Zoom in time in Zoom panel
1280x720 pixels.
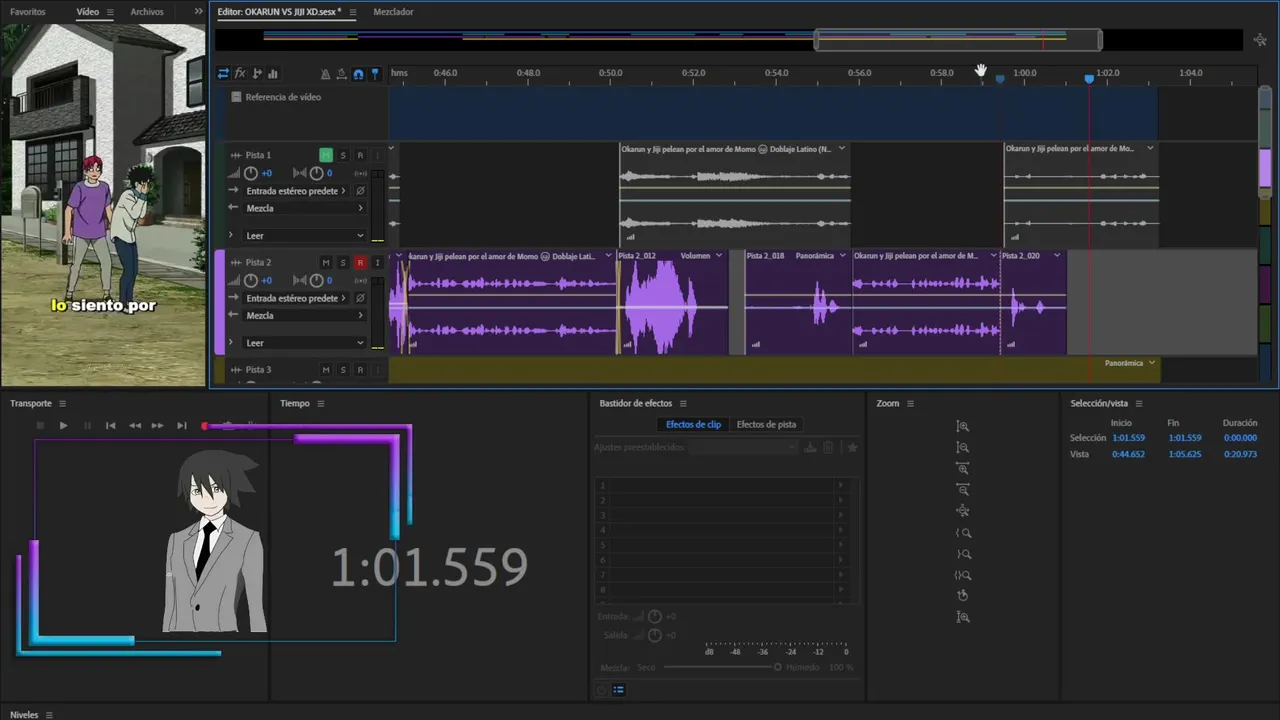pos(962,468)
